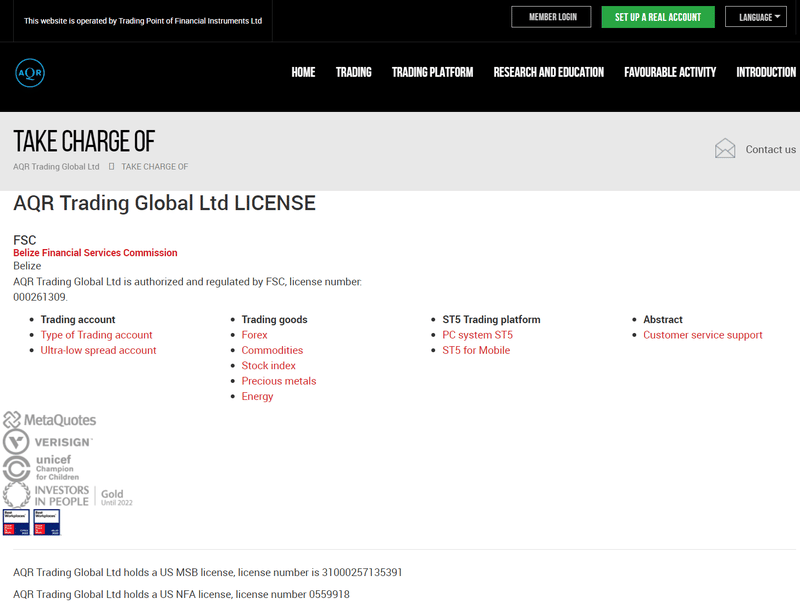Open the Precious metals link

click(279, 381)
